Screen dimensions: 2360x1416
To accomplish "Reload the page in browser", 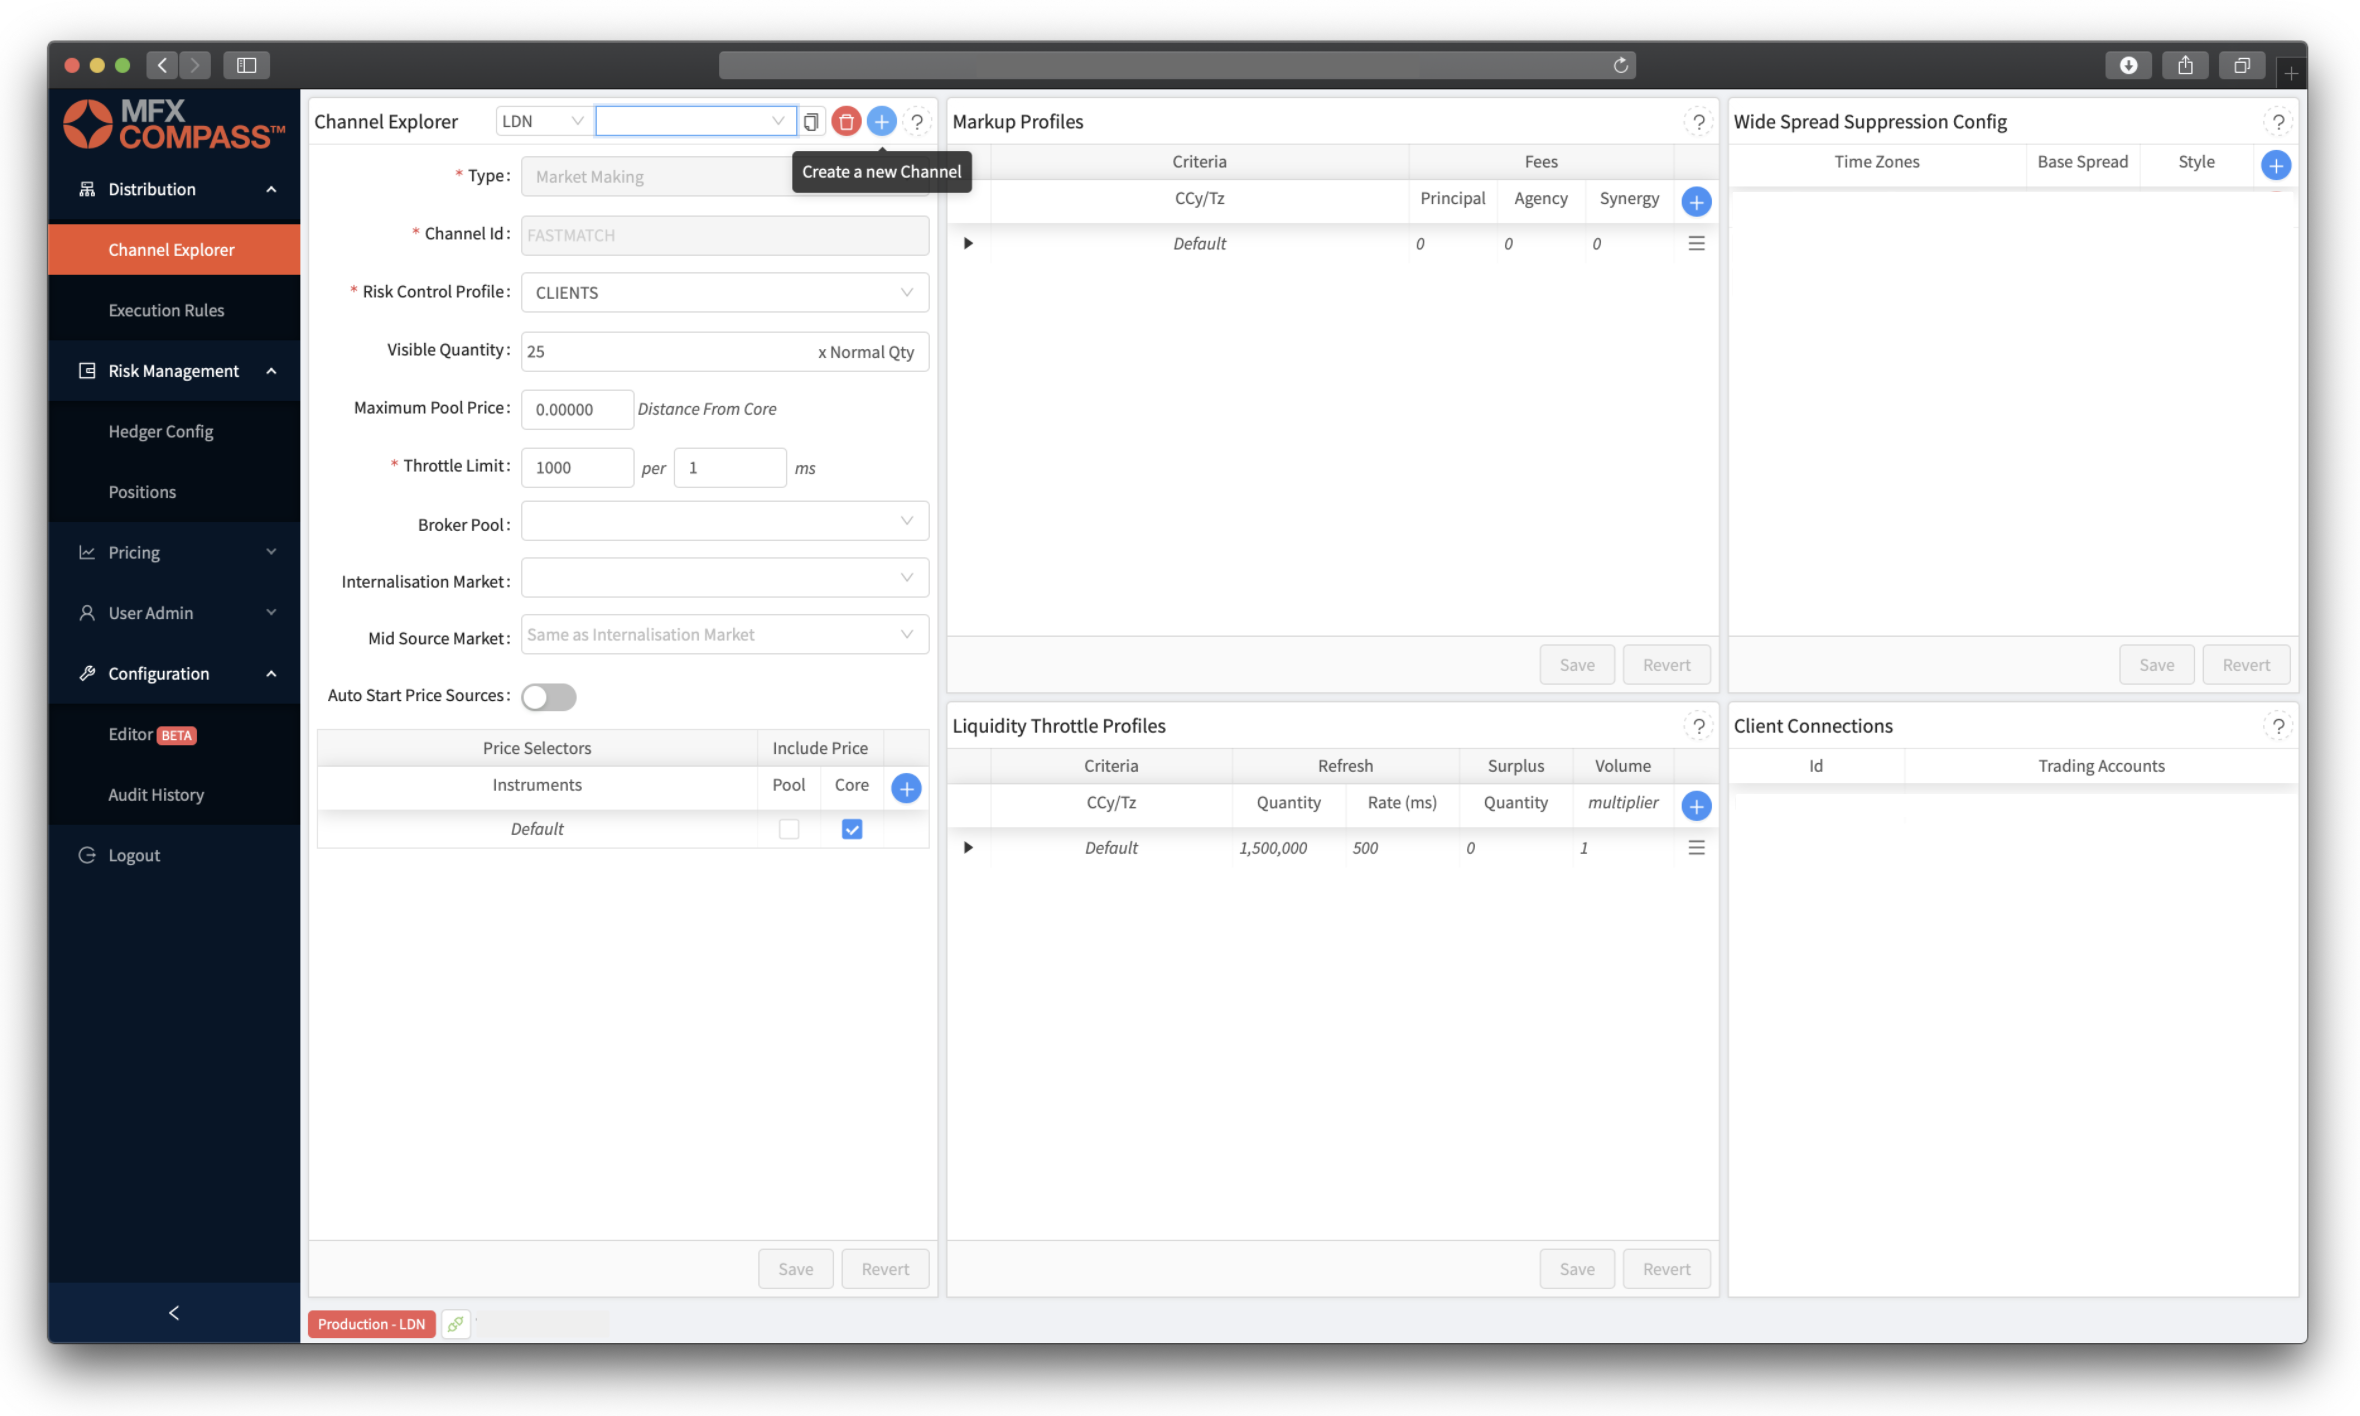I will [x=1620, y=65].
